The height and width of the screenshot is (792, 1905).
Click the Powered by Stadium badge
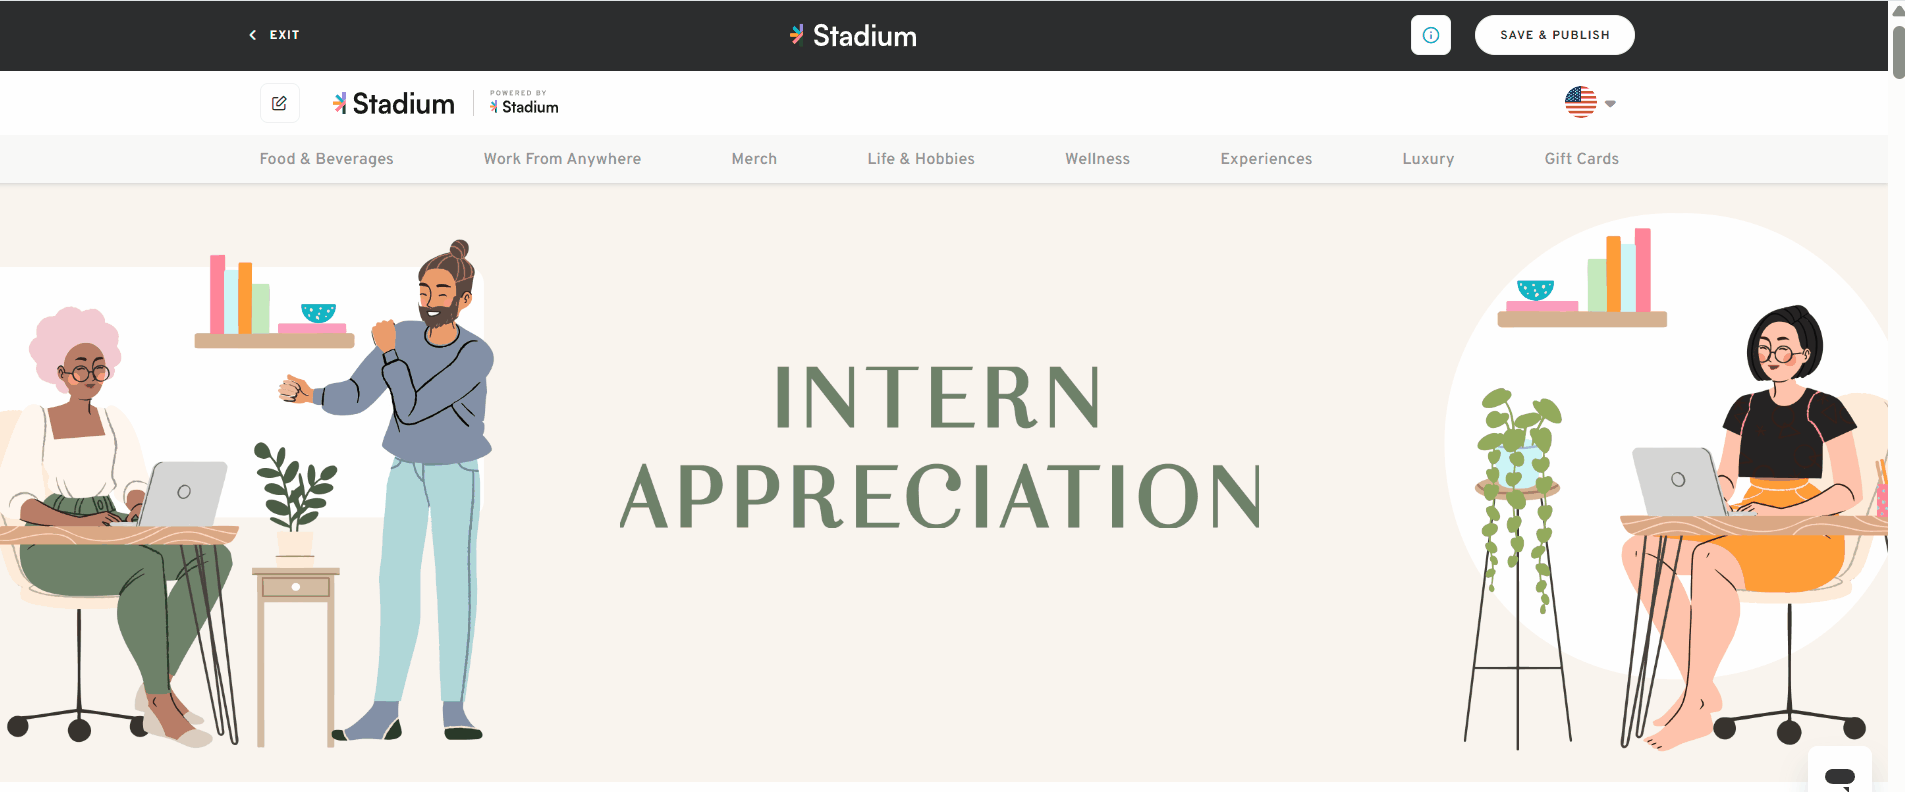coord(523,102)
